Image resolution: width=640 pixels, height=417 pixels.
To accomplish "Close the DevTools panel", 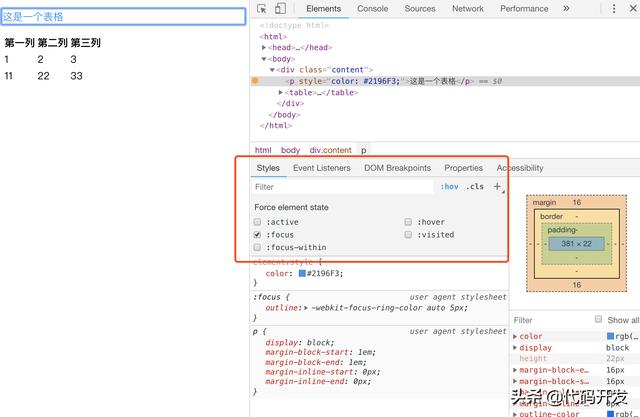I will [x=633, y=8].
